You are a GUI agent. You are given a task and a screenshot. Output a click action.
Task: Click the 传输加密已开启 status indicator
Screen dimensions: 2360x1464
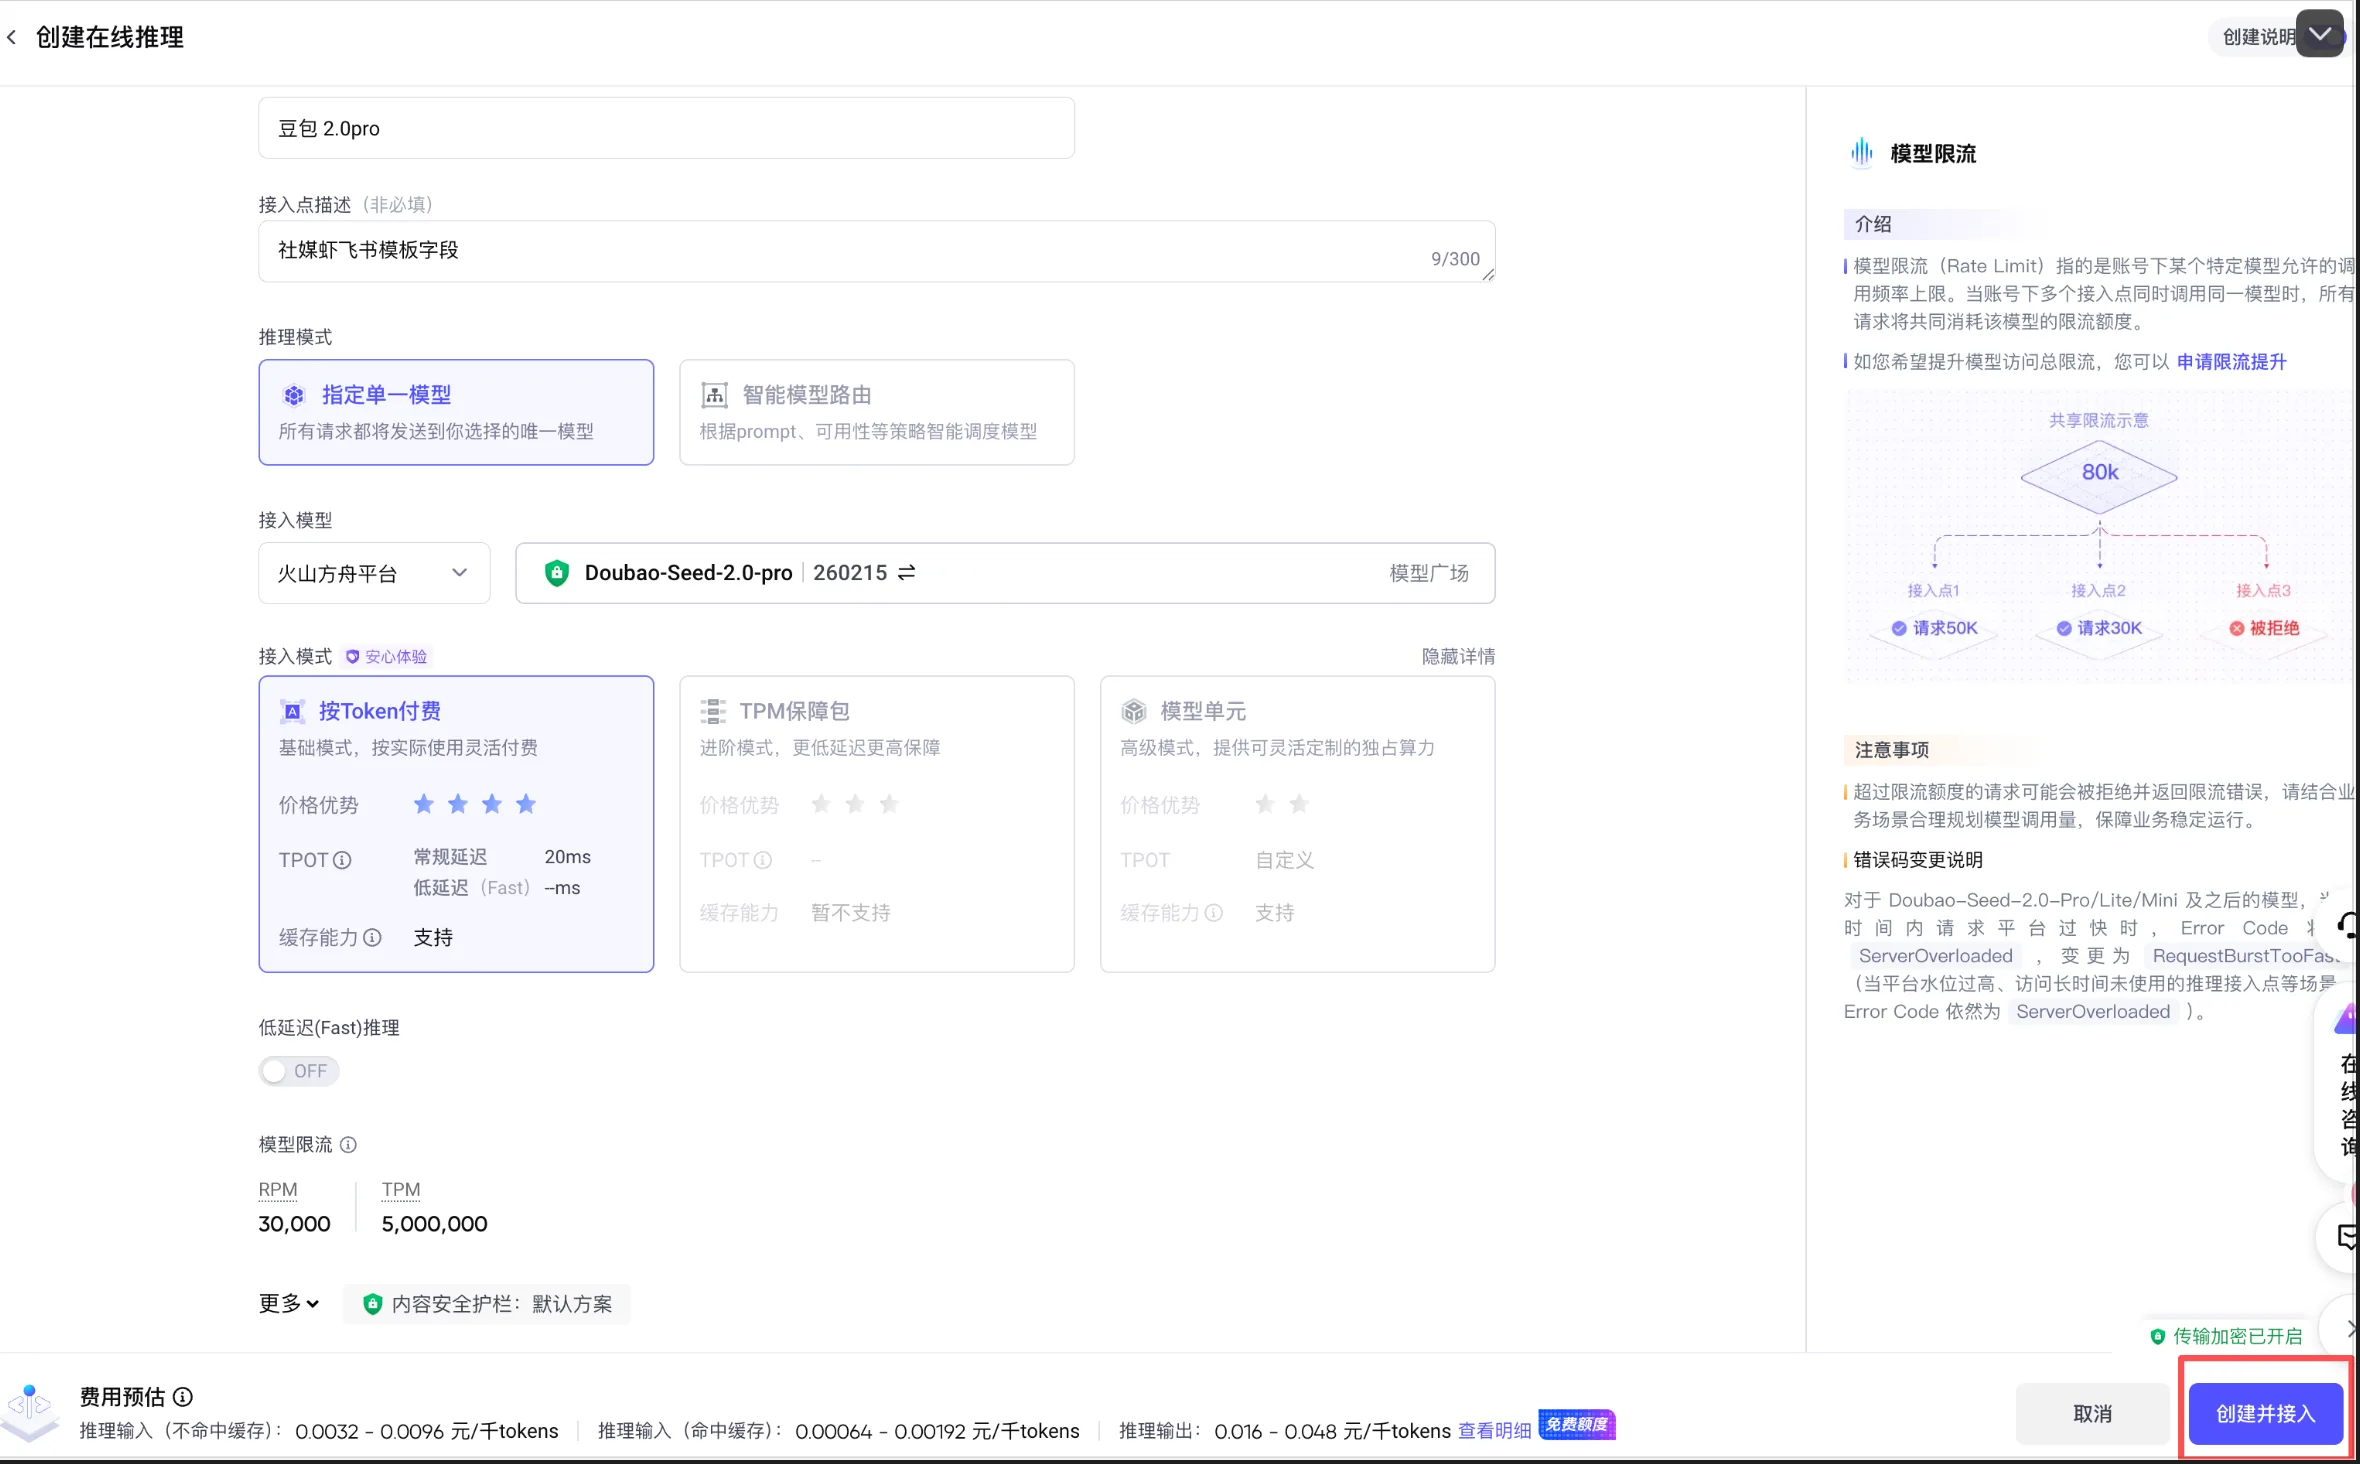[x=2226, y=1337]
